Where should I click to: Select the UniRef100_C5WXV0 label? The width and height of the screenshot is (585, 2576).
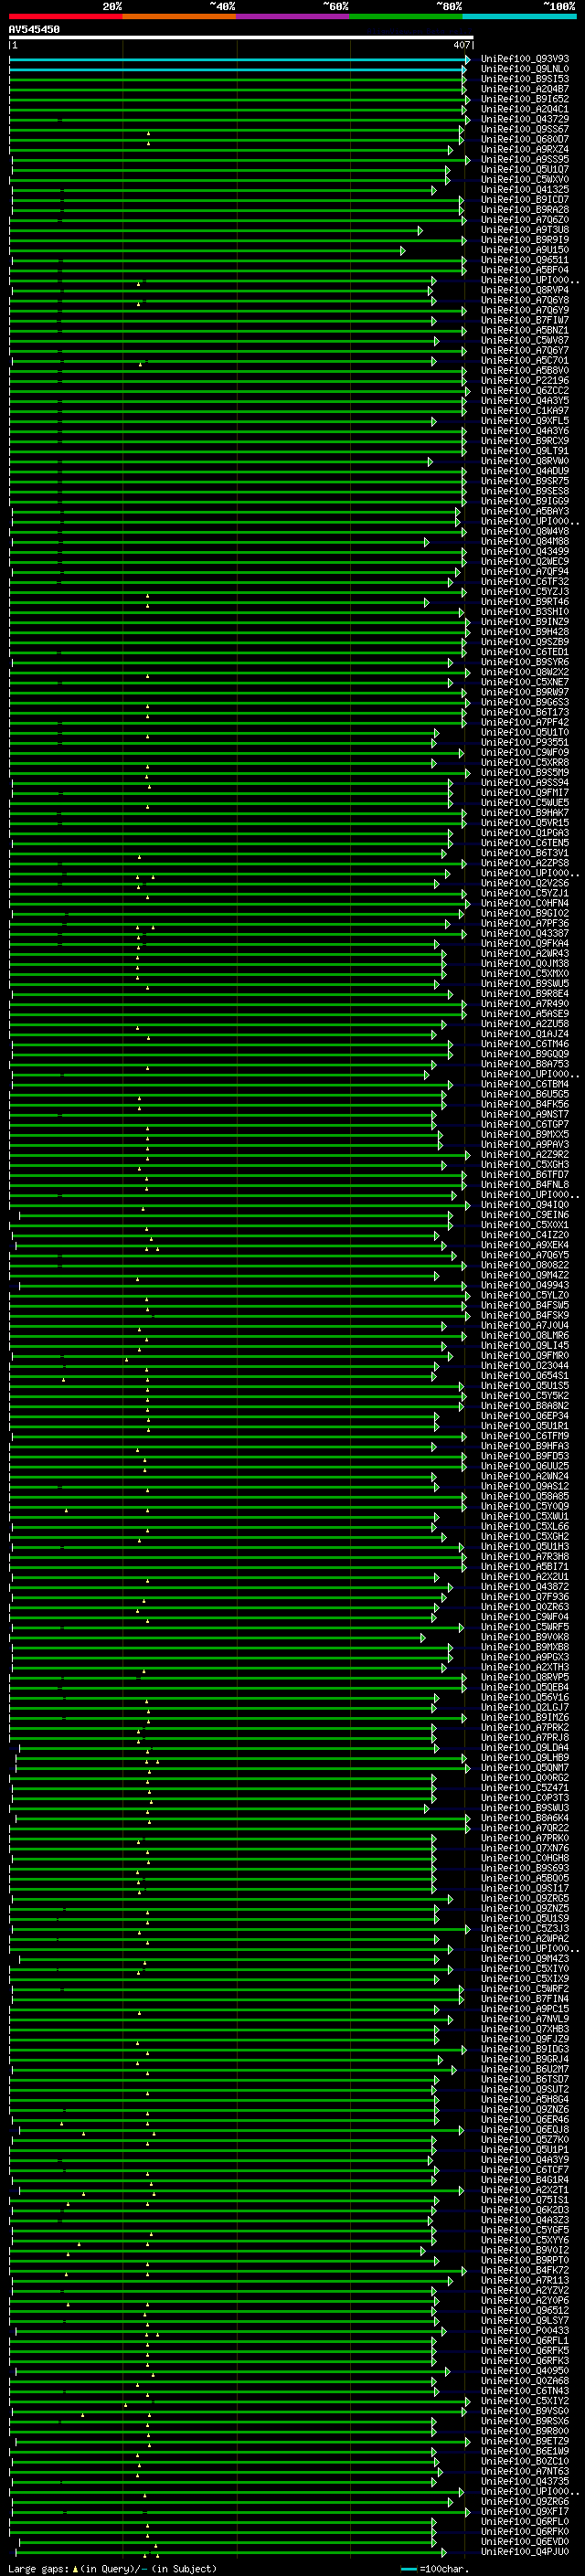525,179
